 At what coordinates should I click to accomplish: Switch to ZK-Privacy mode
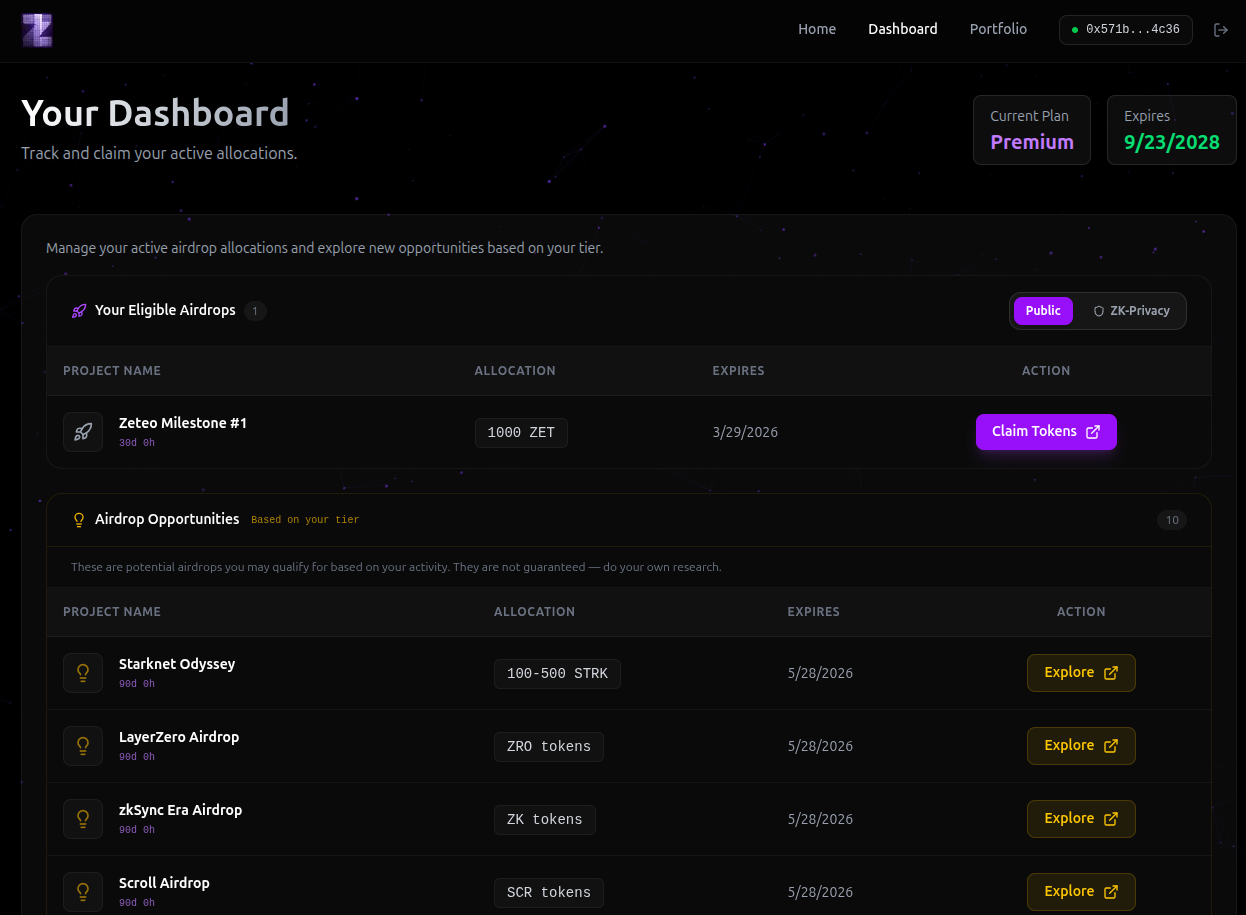pyautogui.click(x=1131, y=311)
